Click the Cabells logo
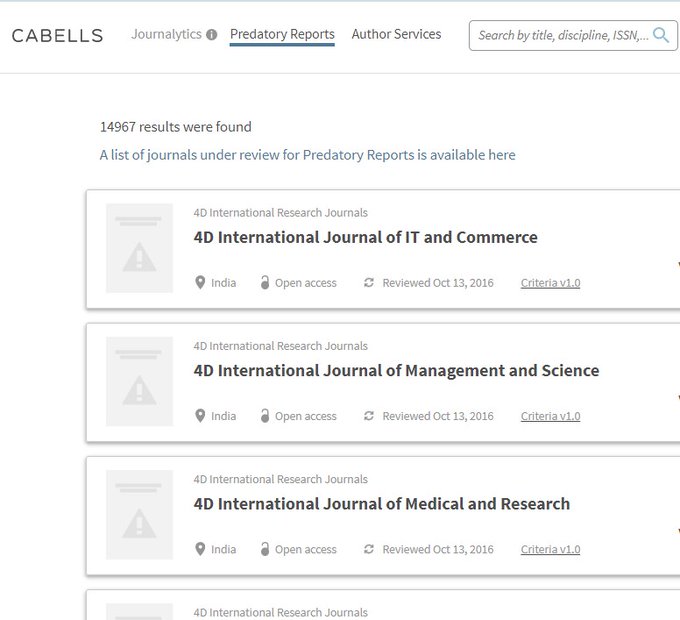 [x=57, y=36]
